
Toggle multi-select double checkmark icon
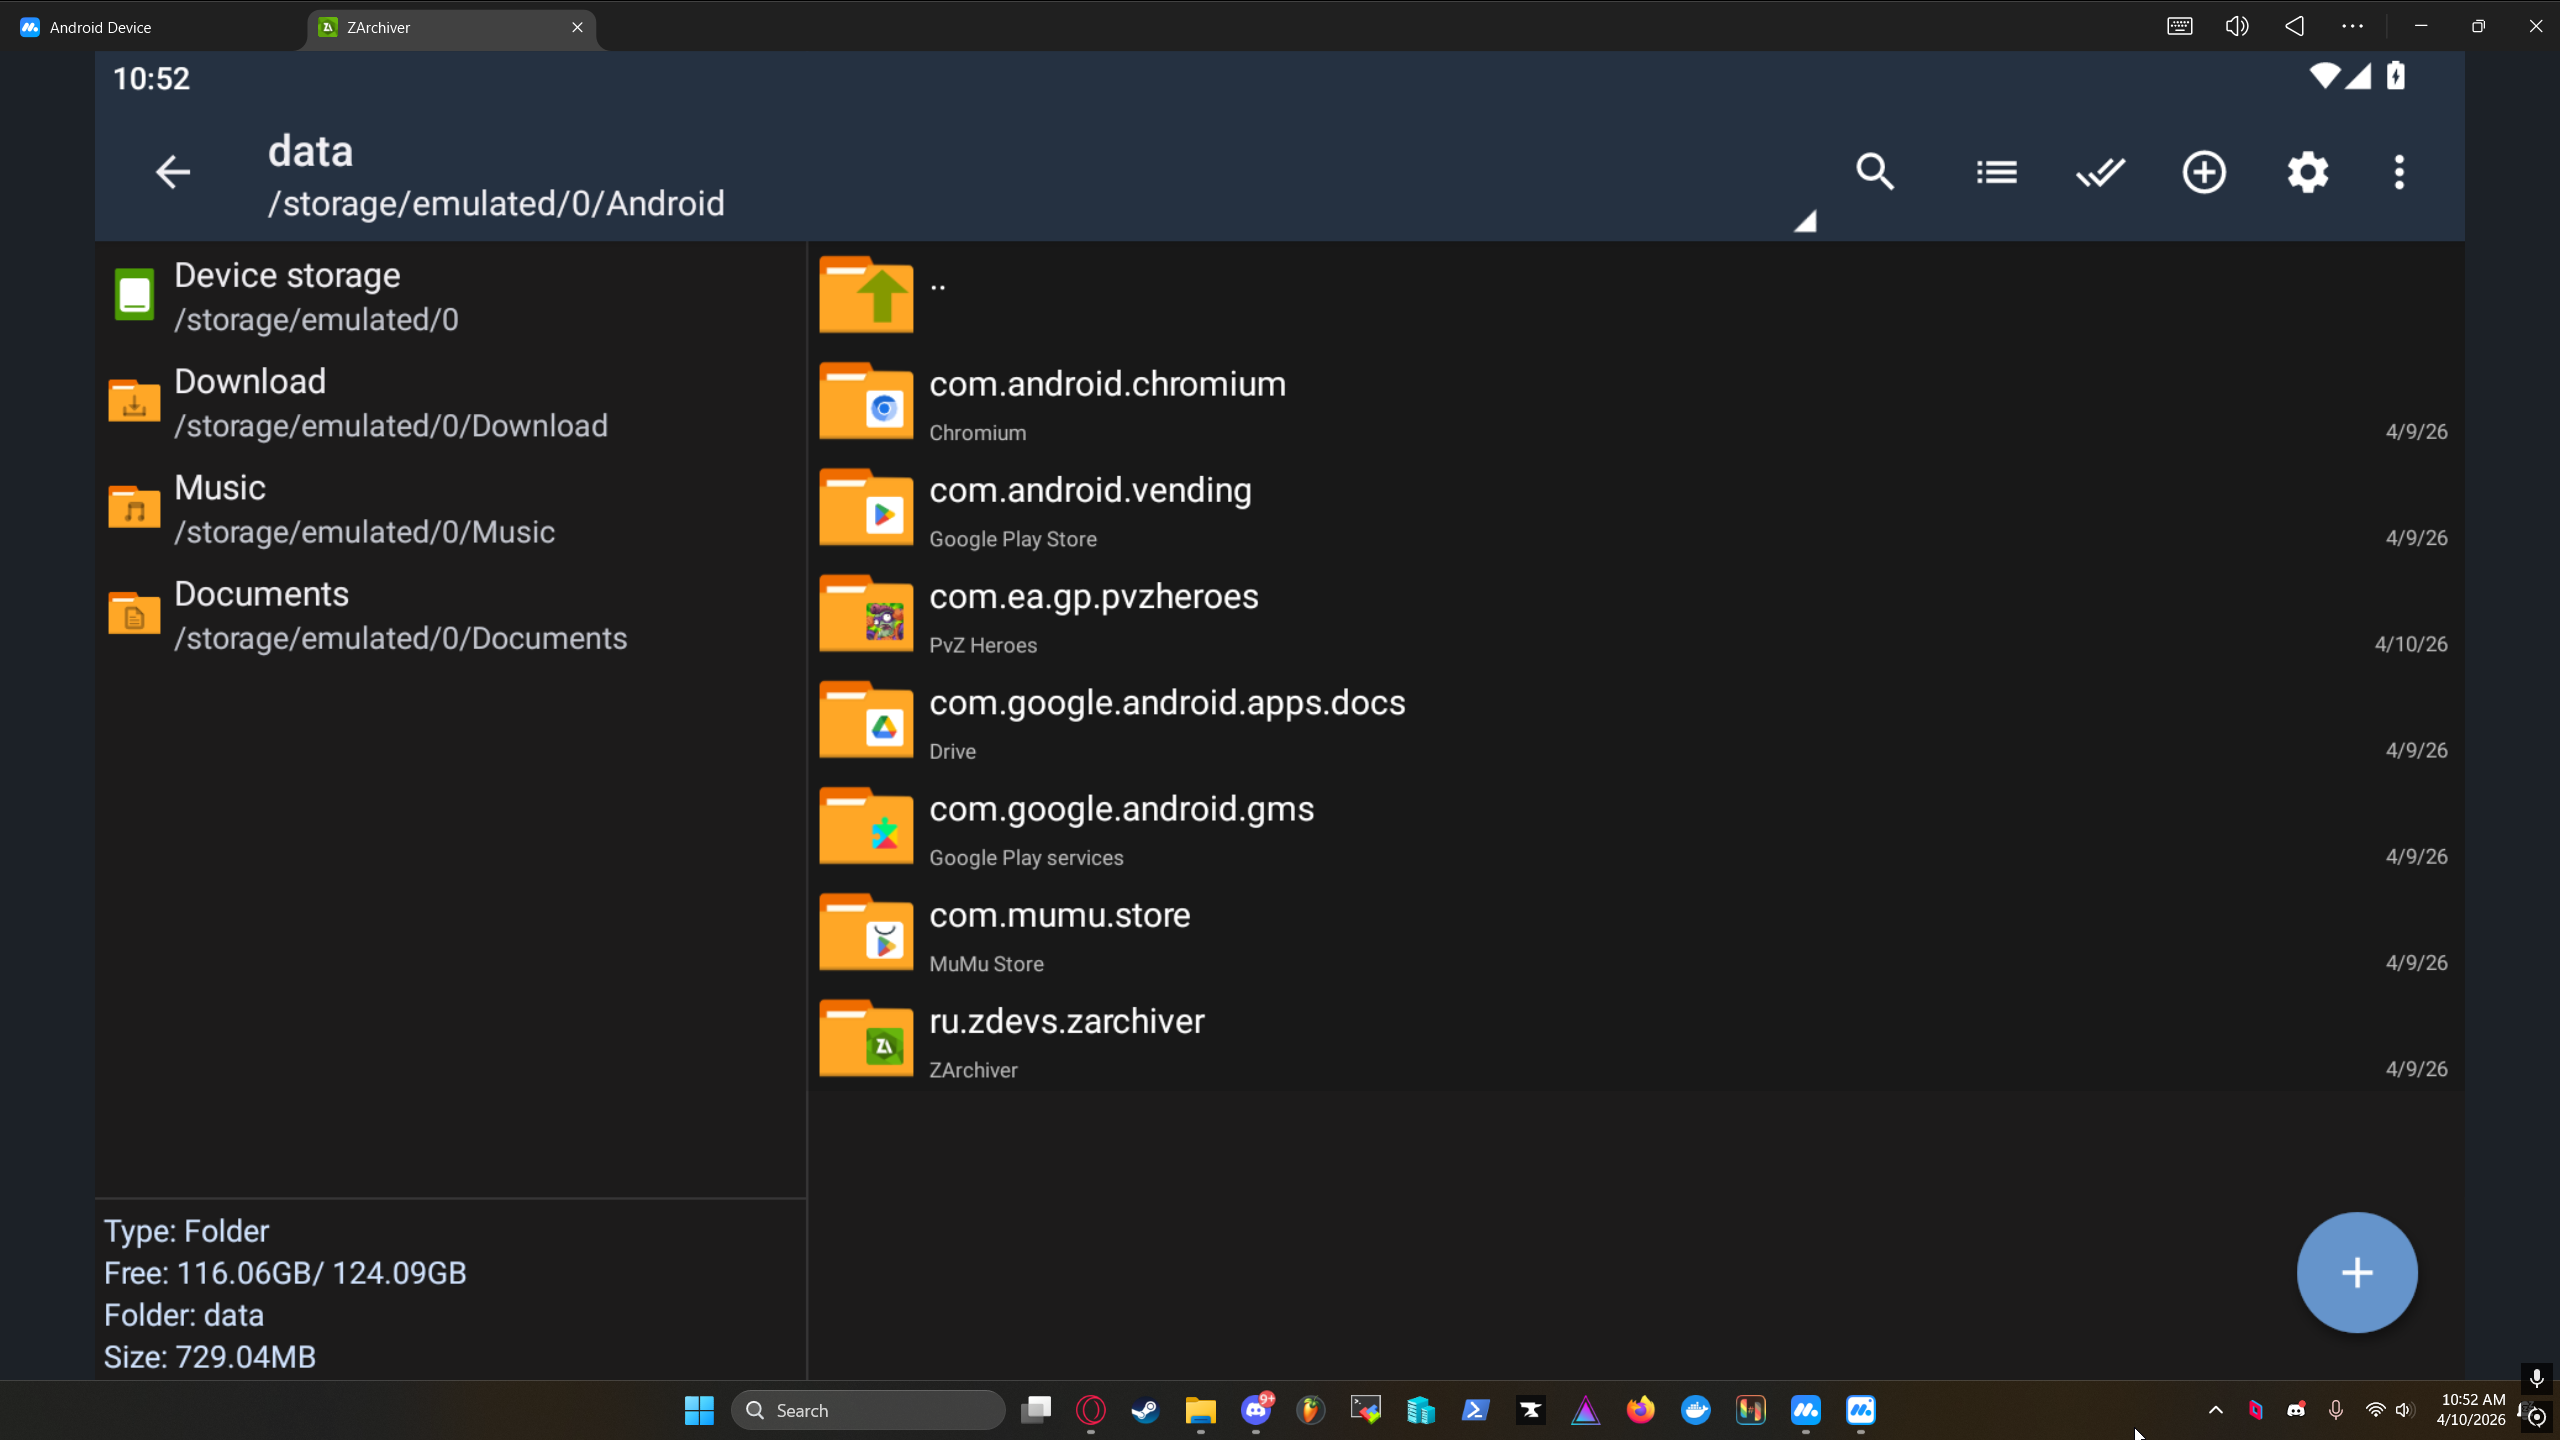tap(2100, 172)
